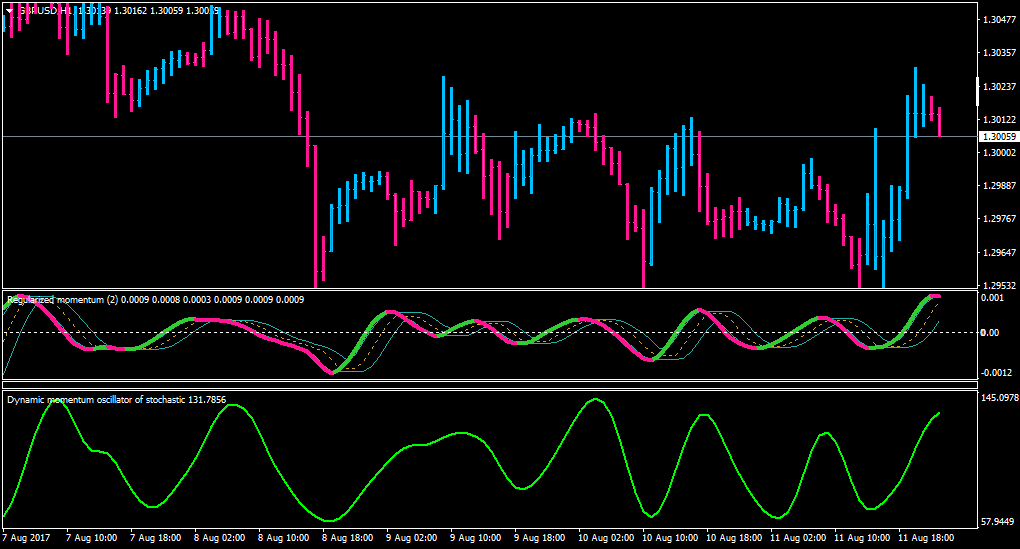Click the white marker on price scale edge
Screen dimensions: 1020x549
977,92
